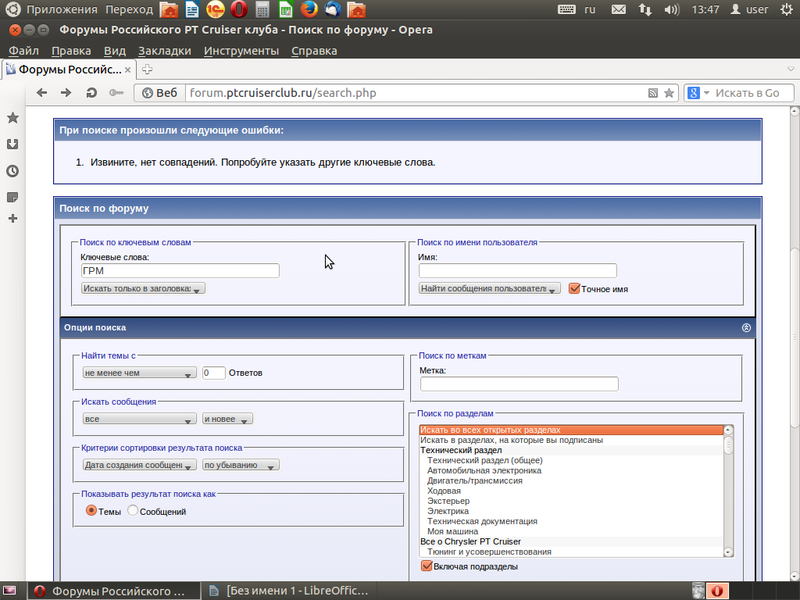
Task: Open the Переход panel menu
Action: 129,9
